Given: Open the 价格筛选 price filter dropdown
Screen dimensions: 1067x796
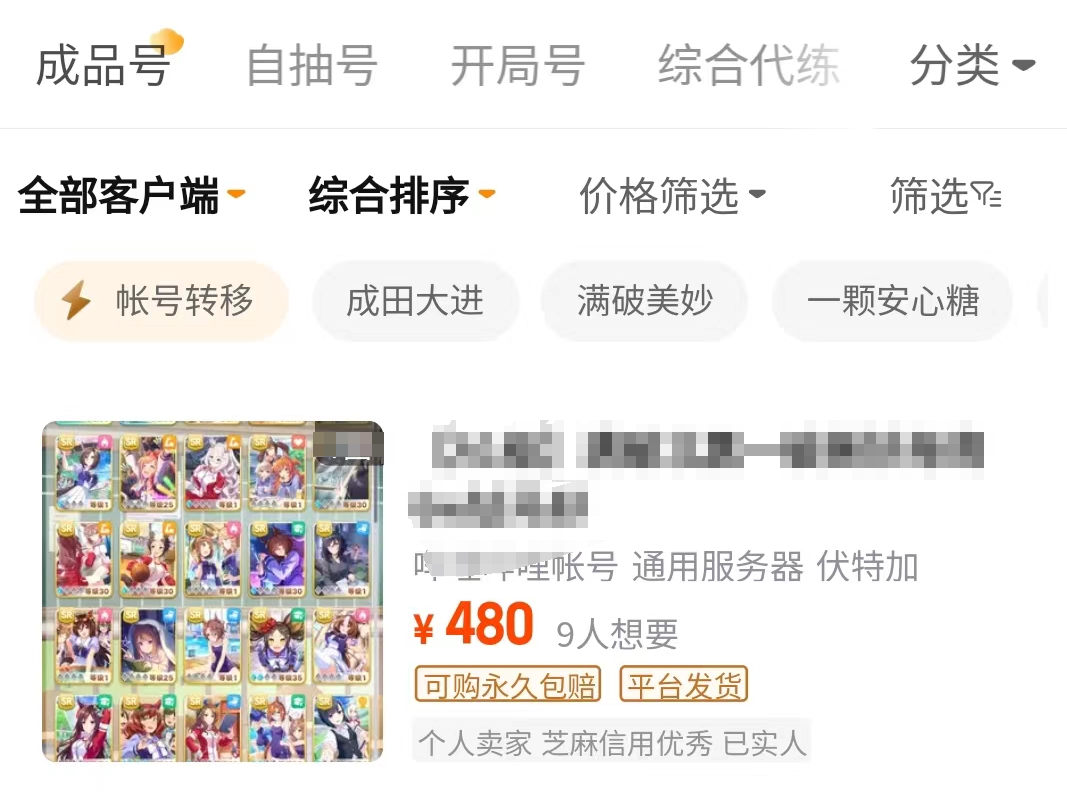Looking at the screenshot, I should click(x=672, y=195).
